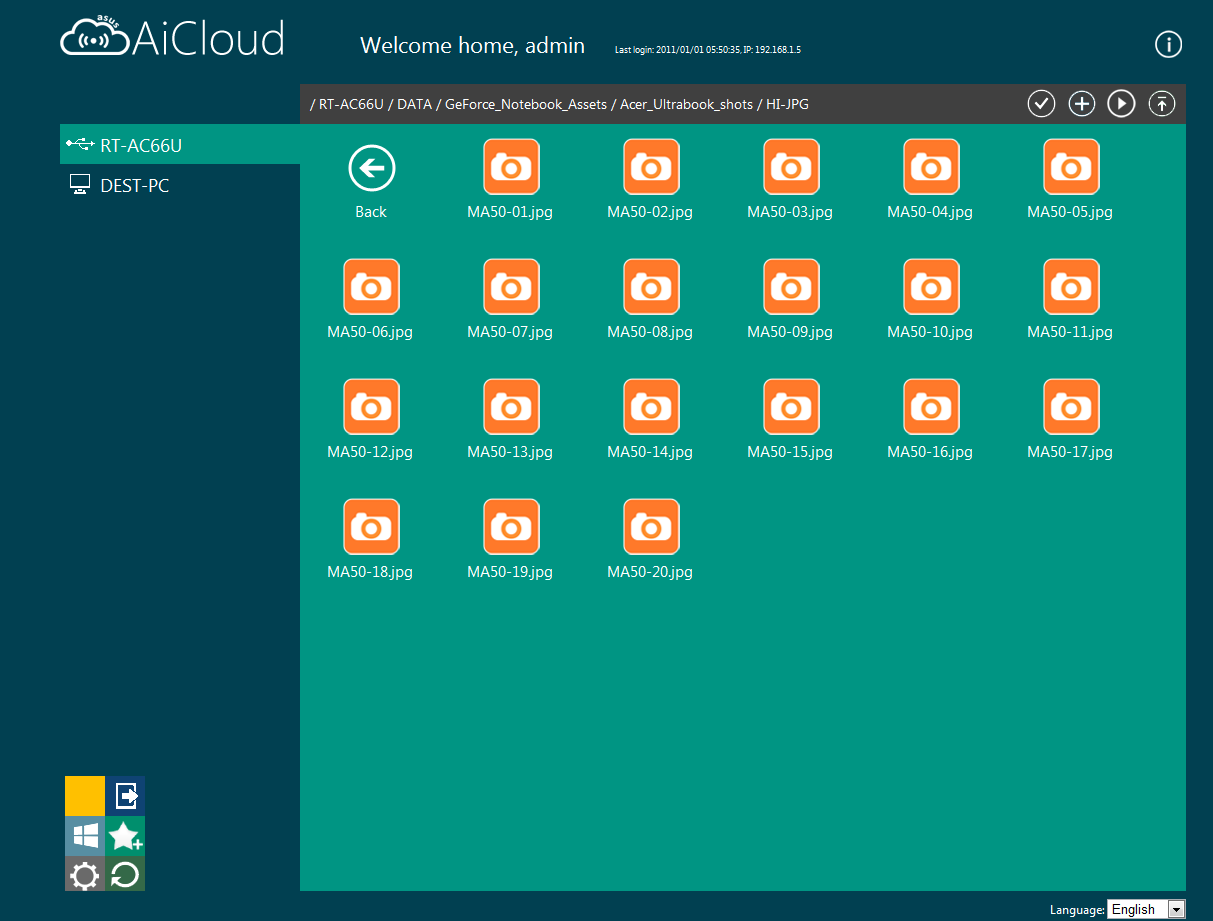Open picture MA50-20.jpg

(651, 526)
